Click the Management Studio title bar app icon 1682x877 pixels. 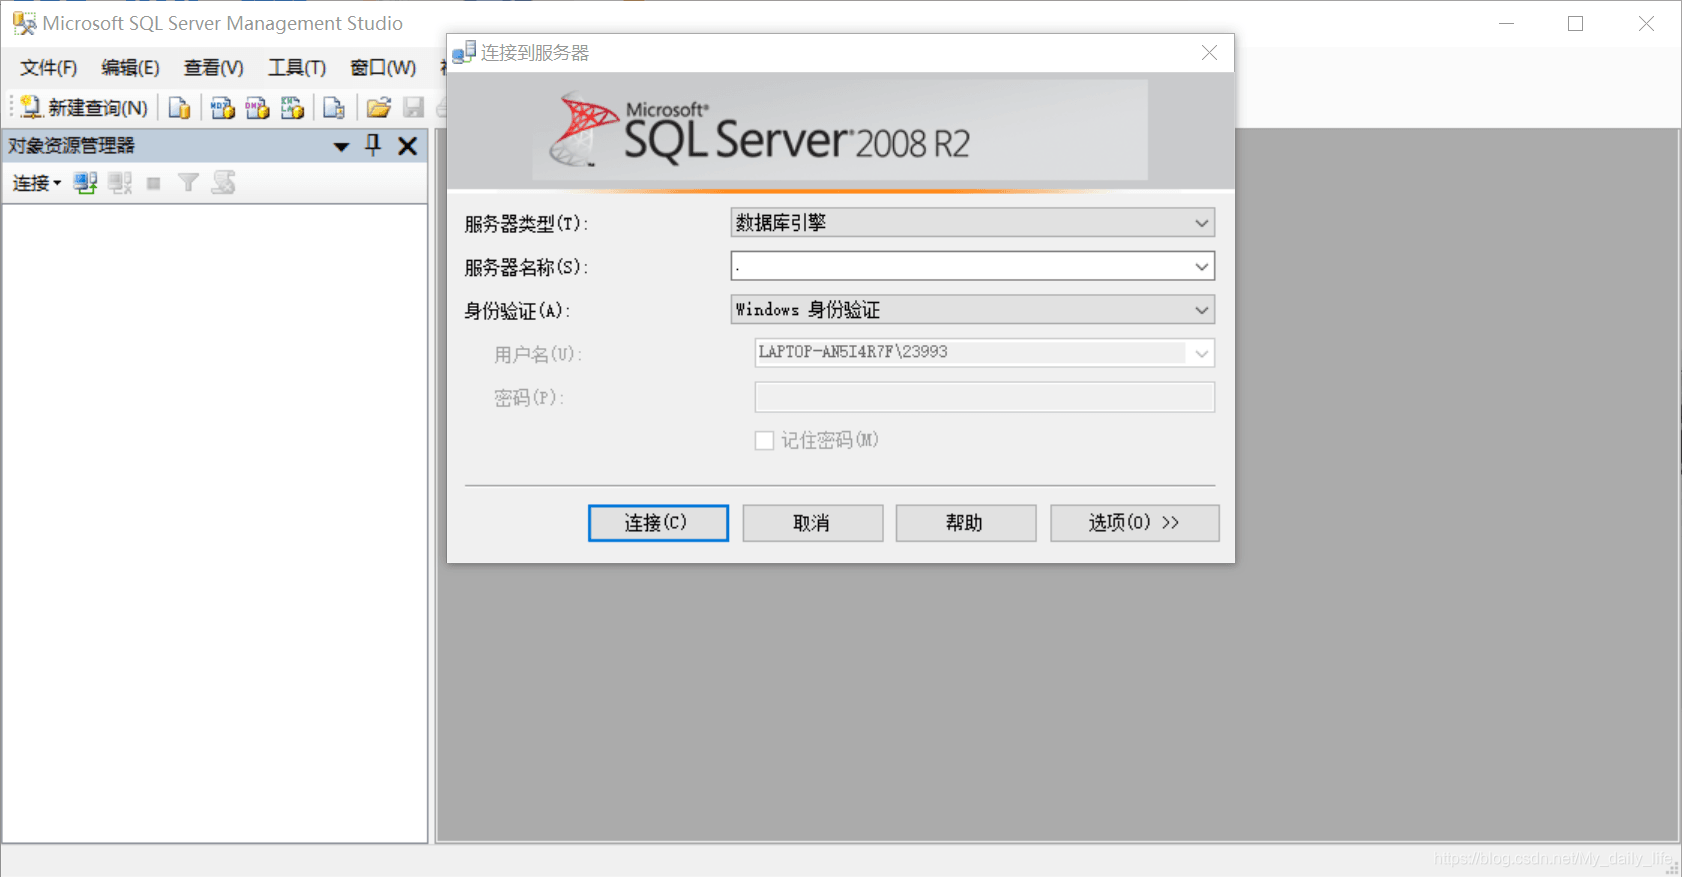tap(24, 23)
